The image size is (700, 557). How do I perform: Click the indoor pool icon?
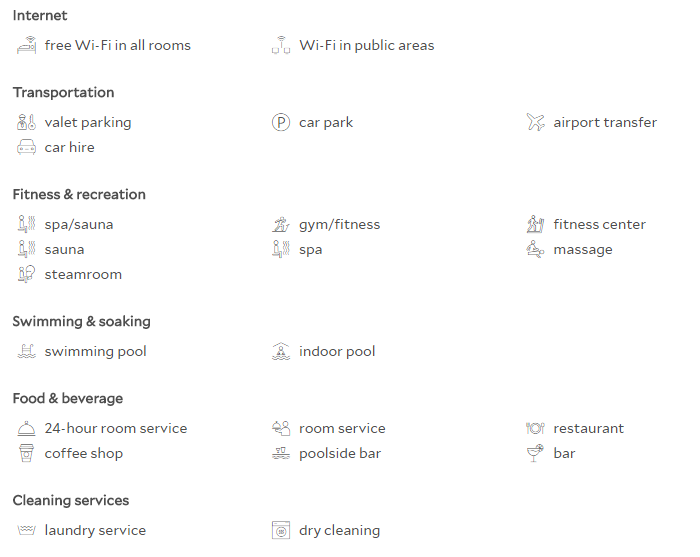(281, 351)
